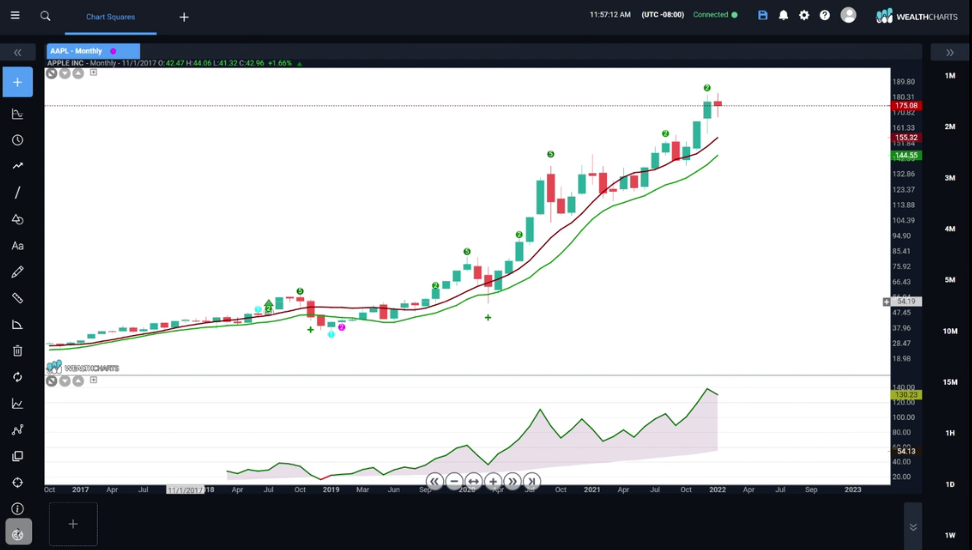
Task: Select the AAPL - Monthly chart tab
Action: pos(93,51)
